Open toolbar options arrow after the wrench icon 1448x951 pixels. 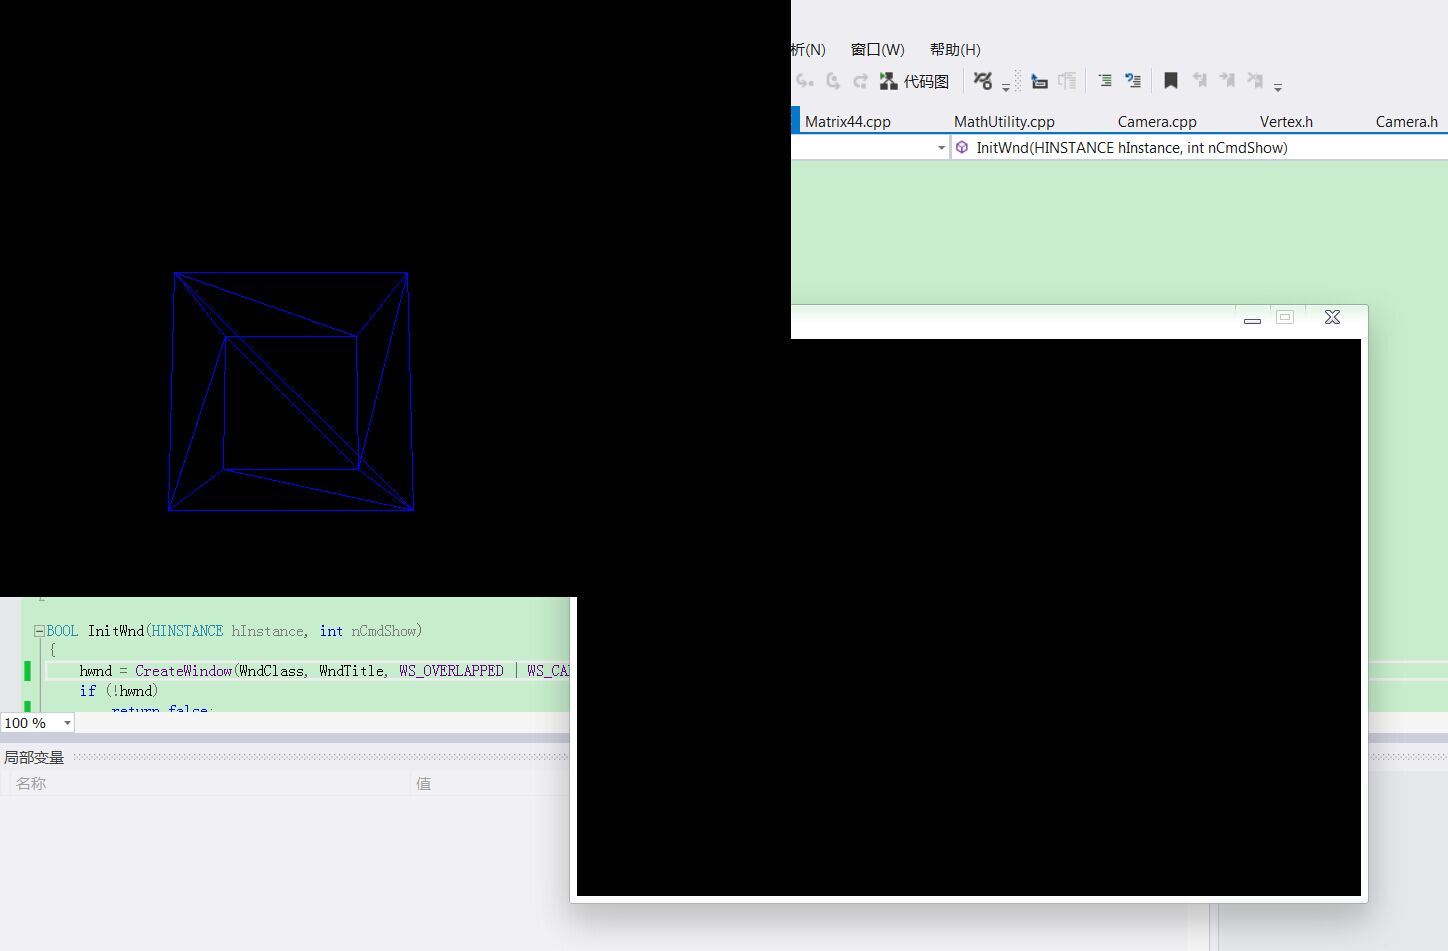[1006, 87]
